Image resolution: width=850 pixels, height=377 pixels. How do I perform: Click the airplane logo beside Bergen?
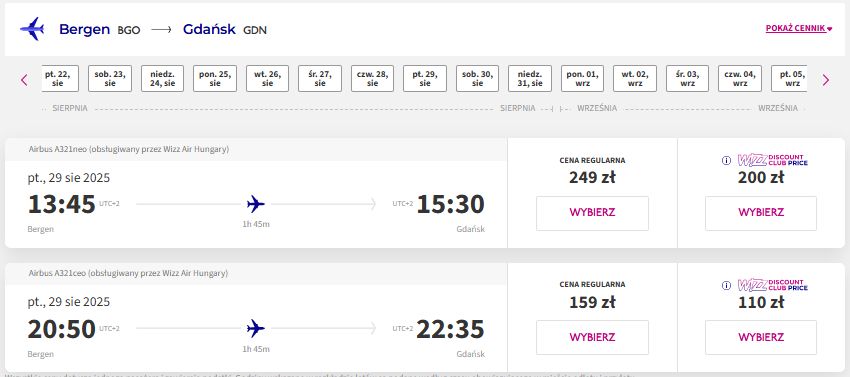coord(32,29)
